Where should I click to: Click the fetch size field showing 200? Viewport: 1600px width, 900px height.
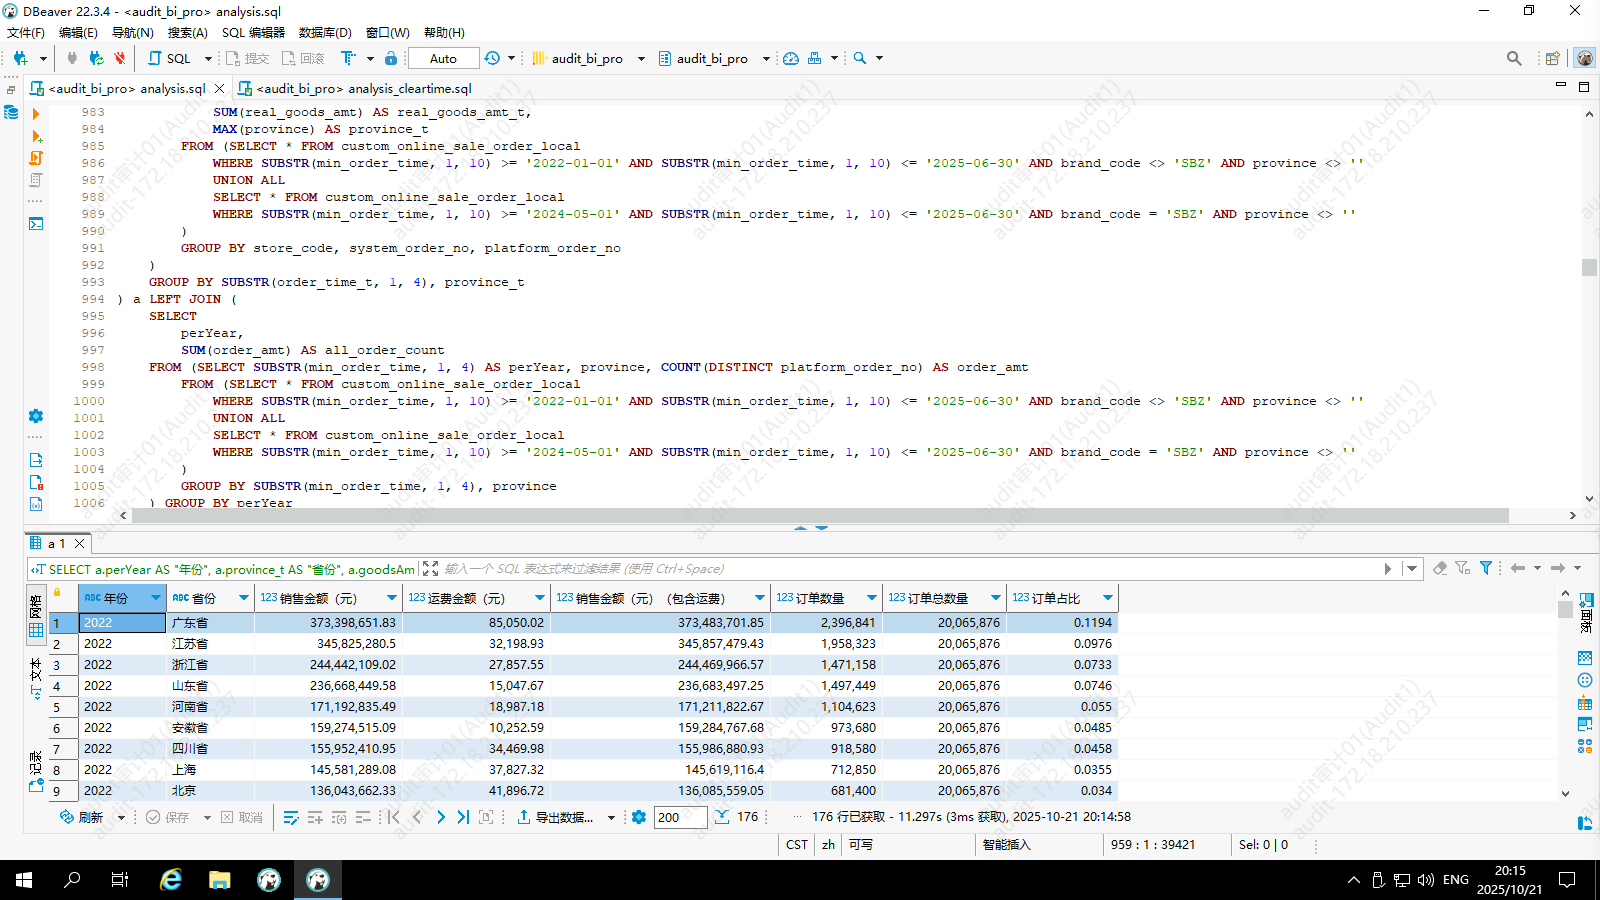tap(680, 817)
